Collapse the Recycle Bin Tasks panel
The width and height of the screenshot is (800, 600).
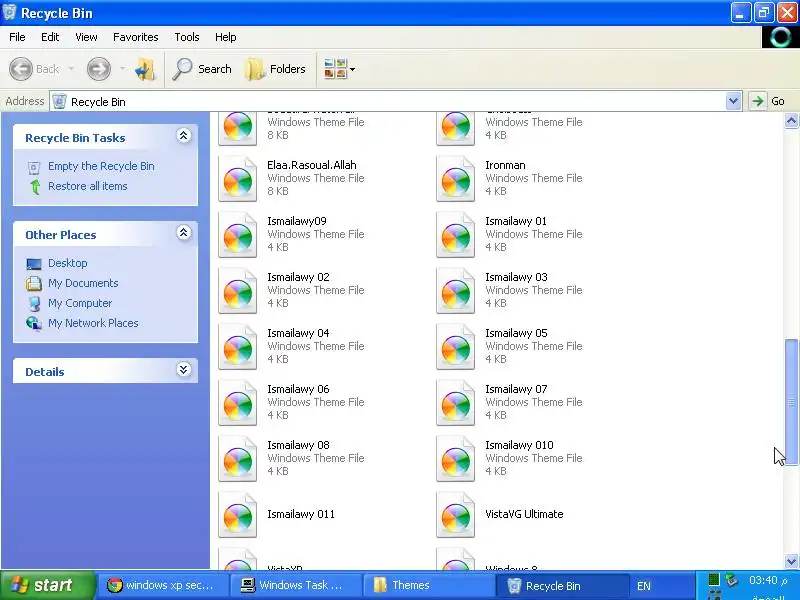point(184,136)
